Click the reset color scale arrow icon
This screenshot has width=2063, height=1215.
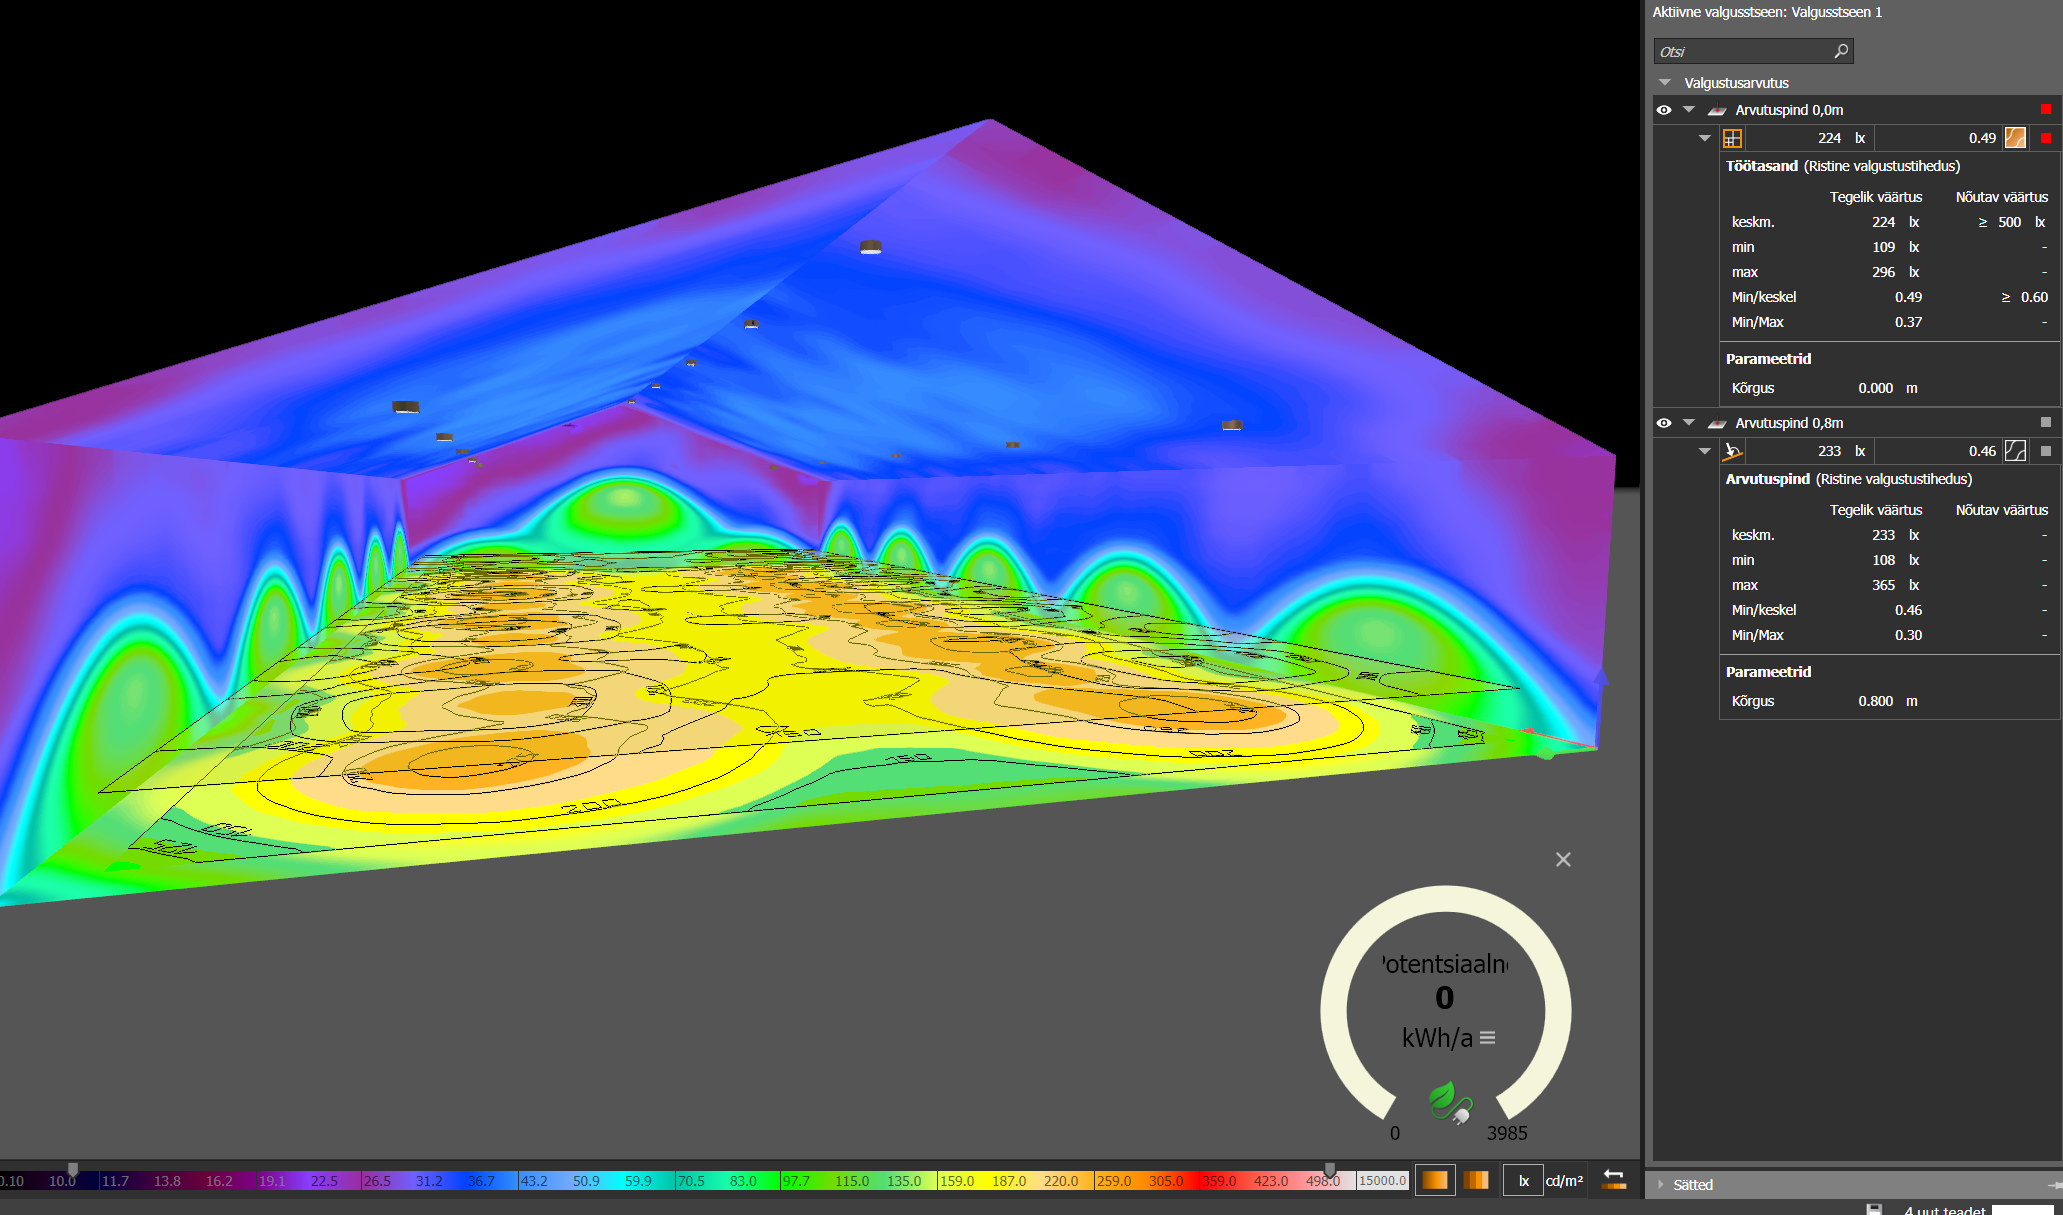1613,1180
